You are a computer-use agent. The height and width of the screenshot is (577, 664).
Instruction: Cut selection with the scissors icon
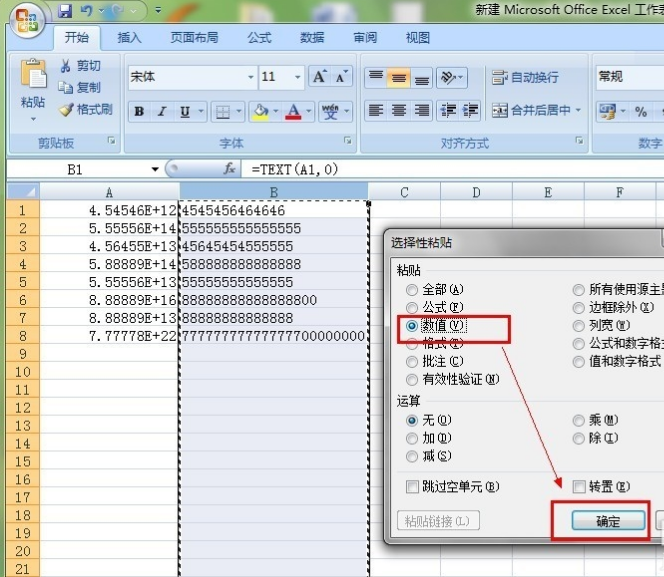(65, 66)
